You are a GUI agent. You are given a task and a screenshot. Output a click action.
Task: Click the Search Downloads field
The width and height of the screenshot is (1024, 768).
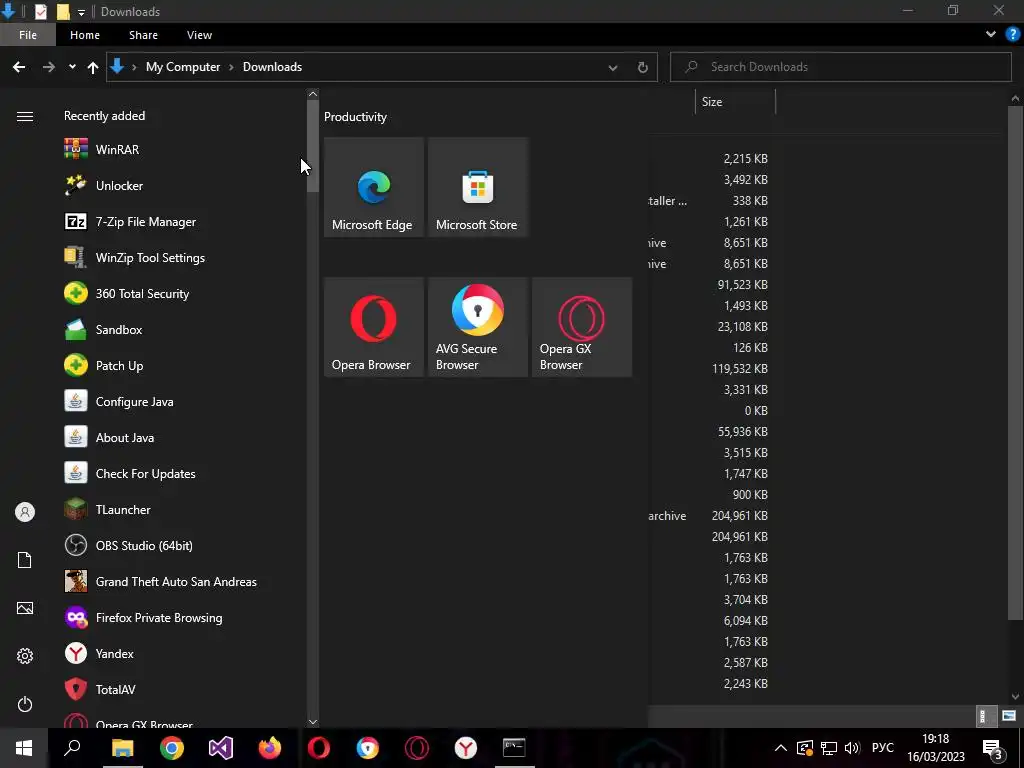[x=840, y=67]
